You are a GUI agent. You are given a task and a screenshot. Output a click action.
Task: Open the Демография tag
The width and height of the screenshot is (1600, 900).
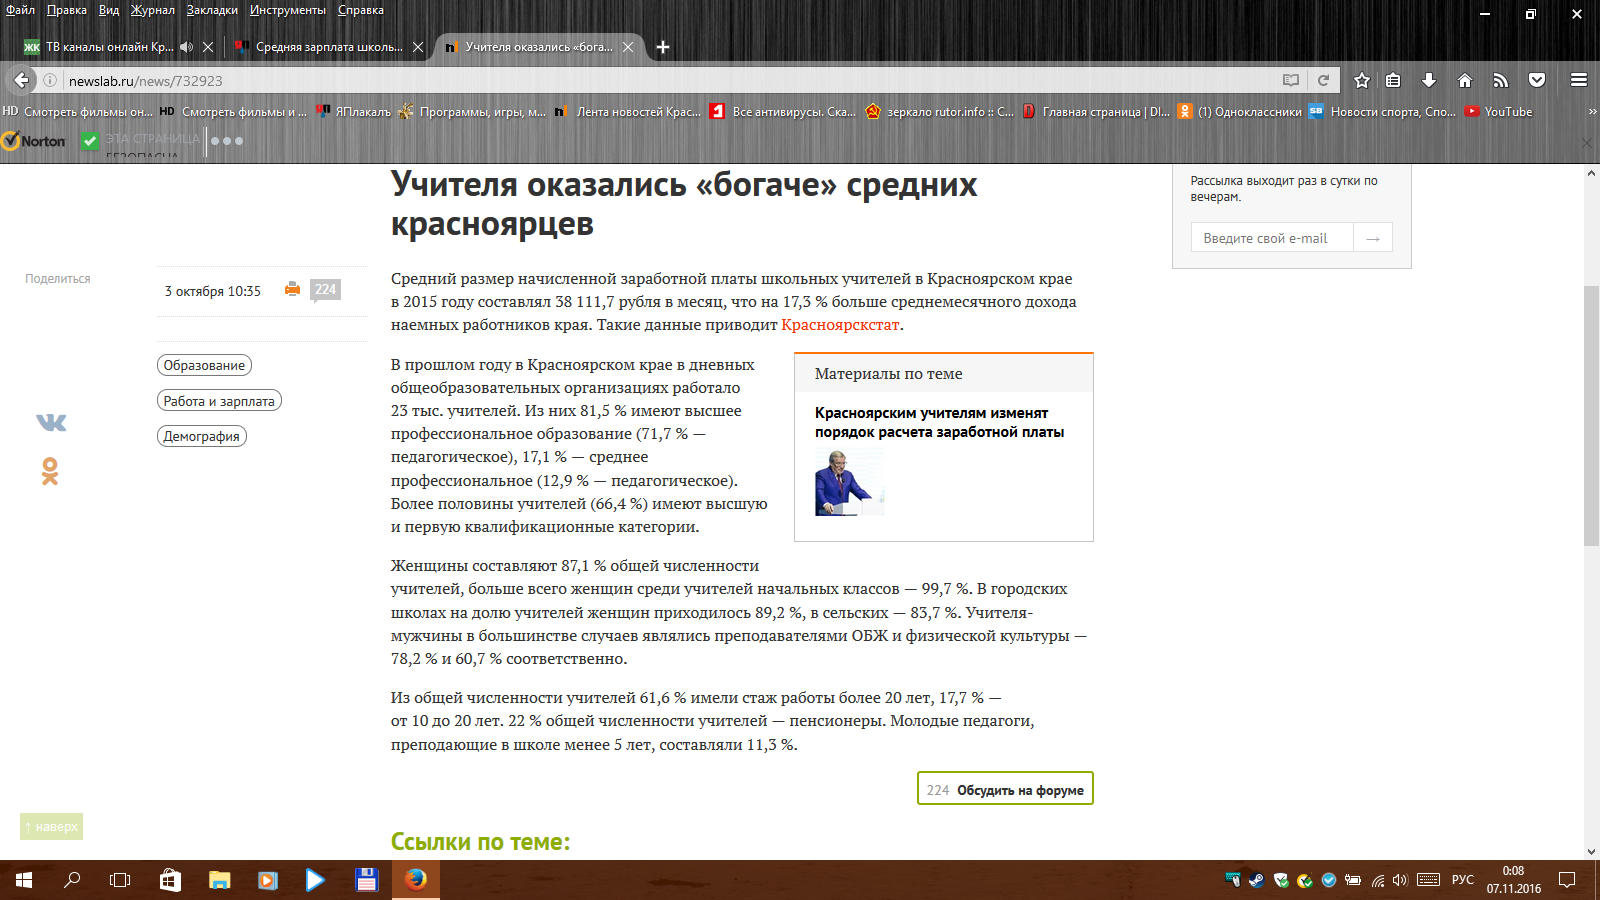point(202,436)
